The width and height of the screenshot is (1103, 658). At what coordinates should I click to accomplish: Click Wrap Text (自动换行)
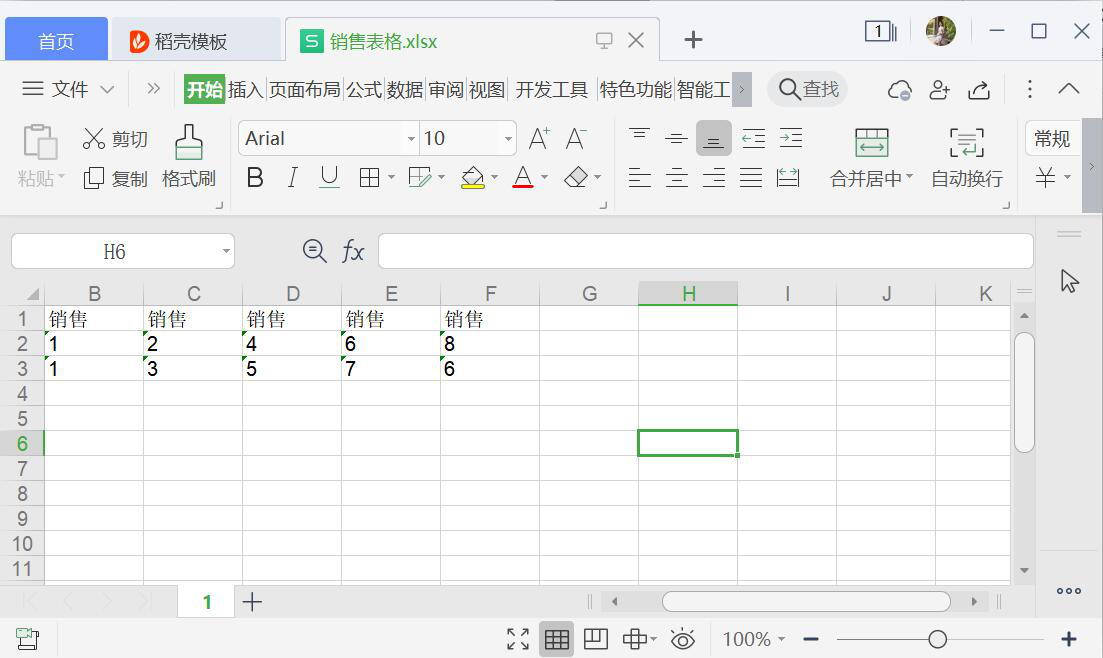[x=967, y=158]
